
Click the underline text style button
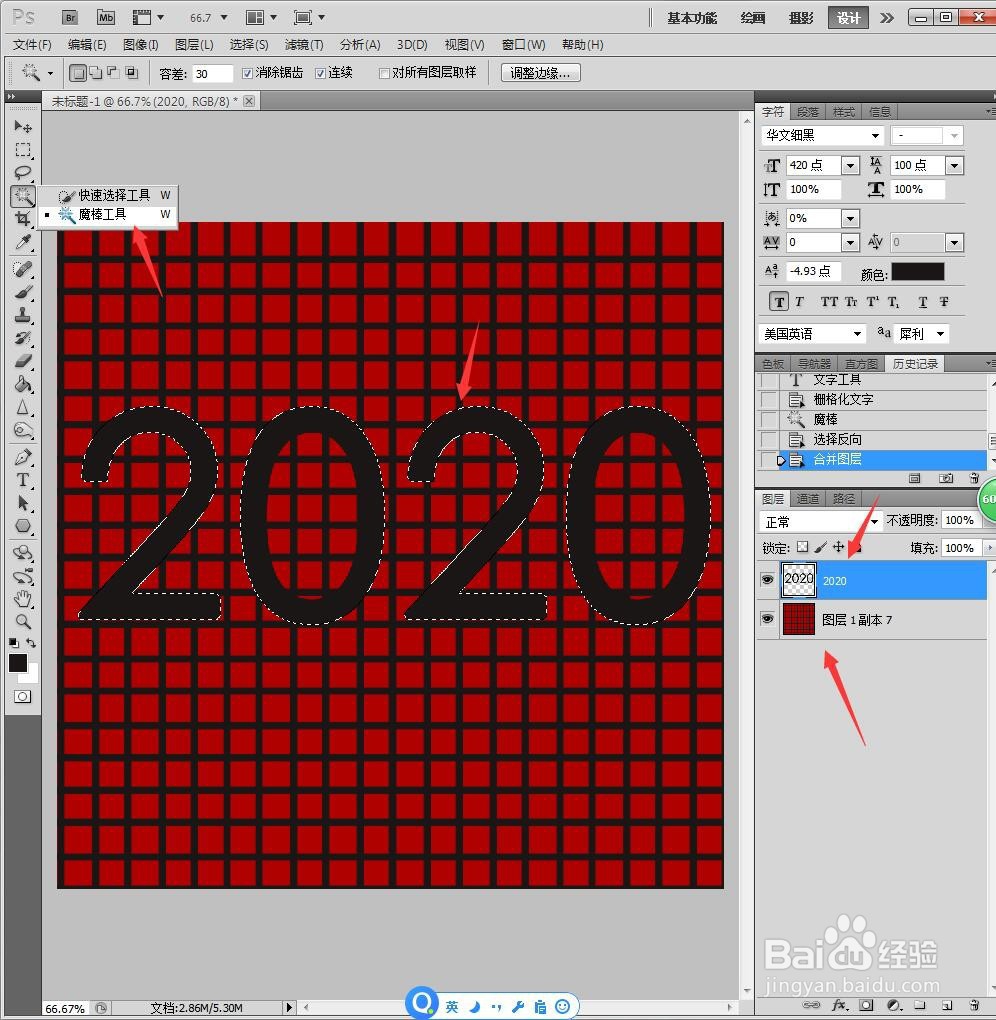click(922, 302)
